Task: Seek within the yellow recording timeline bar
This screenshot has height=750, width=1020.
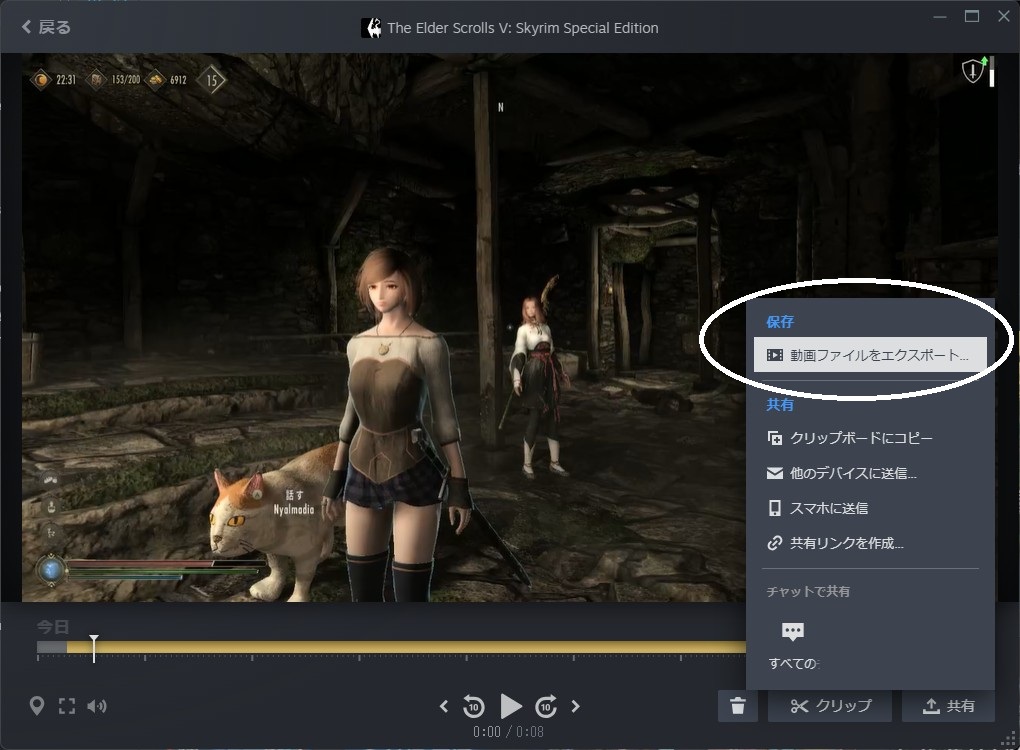Action: point(407,647)
